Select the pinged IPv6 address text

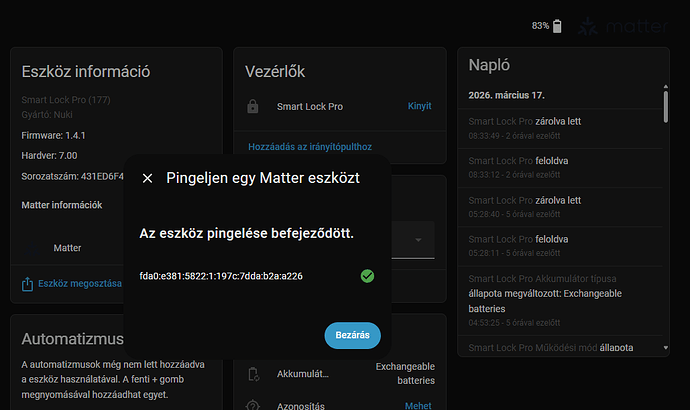[x=221, y=276]
